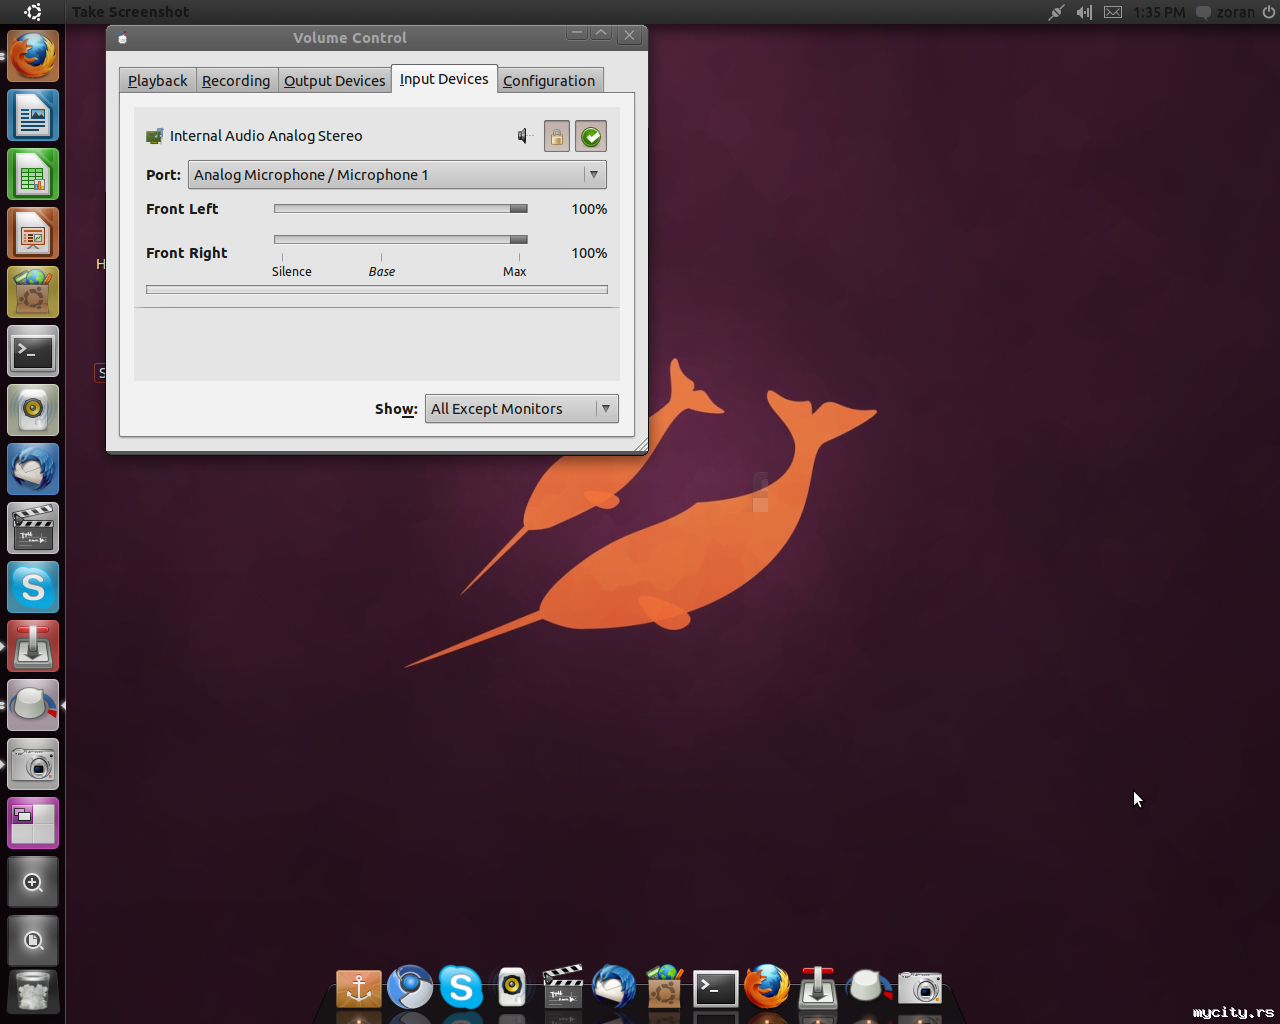The height and width of the screenshot is (1024, 1280).
Task: Go to the Output Devices tab
Action: coord(334,81)
